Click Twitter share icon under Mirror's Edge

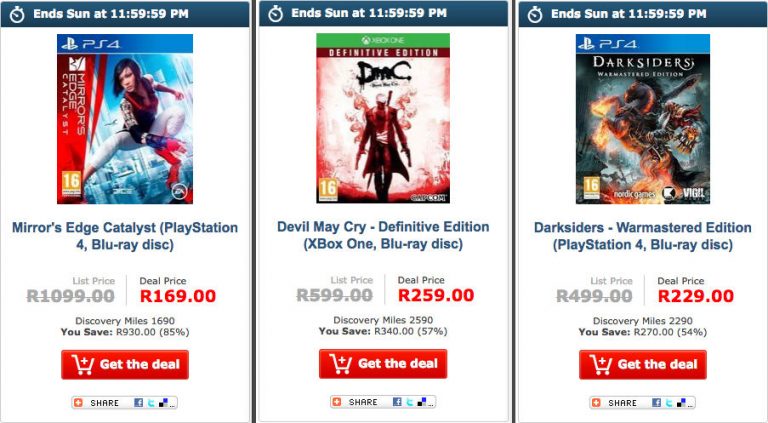(151, 402)
